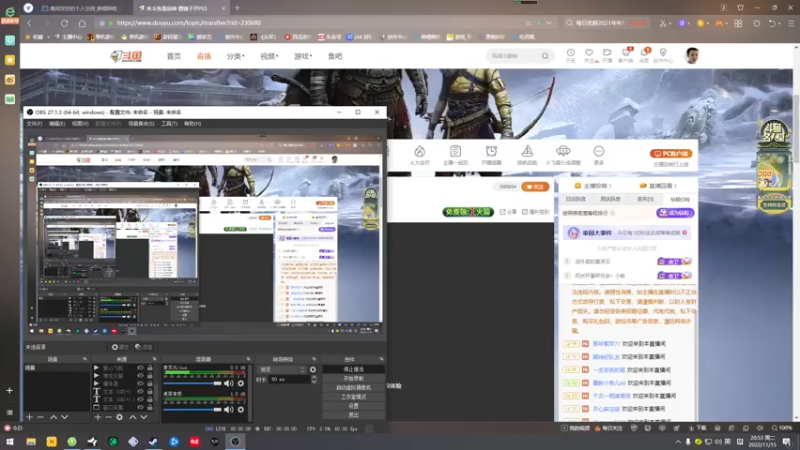This screenshot has height=450, width=800.
Task: Click the UFO 小飞碟 icon
Action: tap(563, 151)
